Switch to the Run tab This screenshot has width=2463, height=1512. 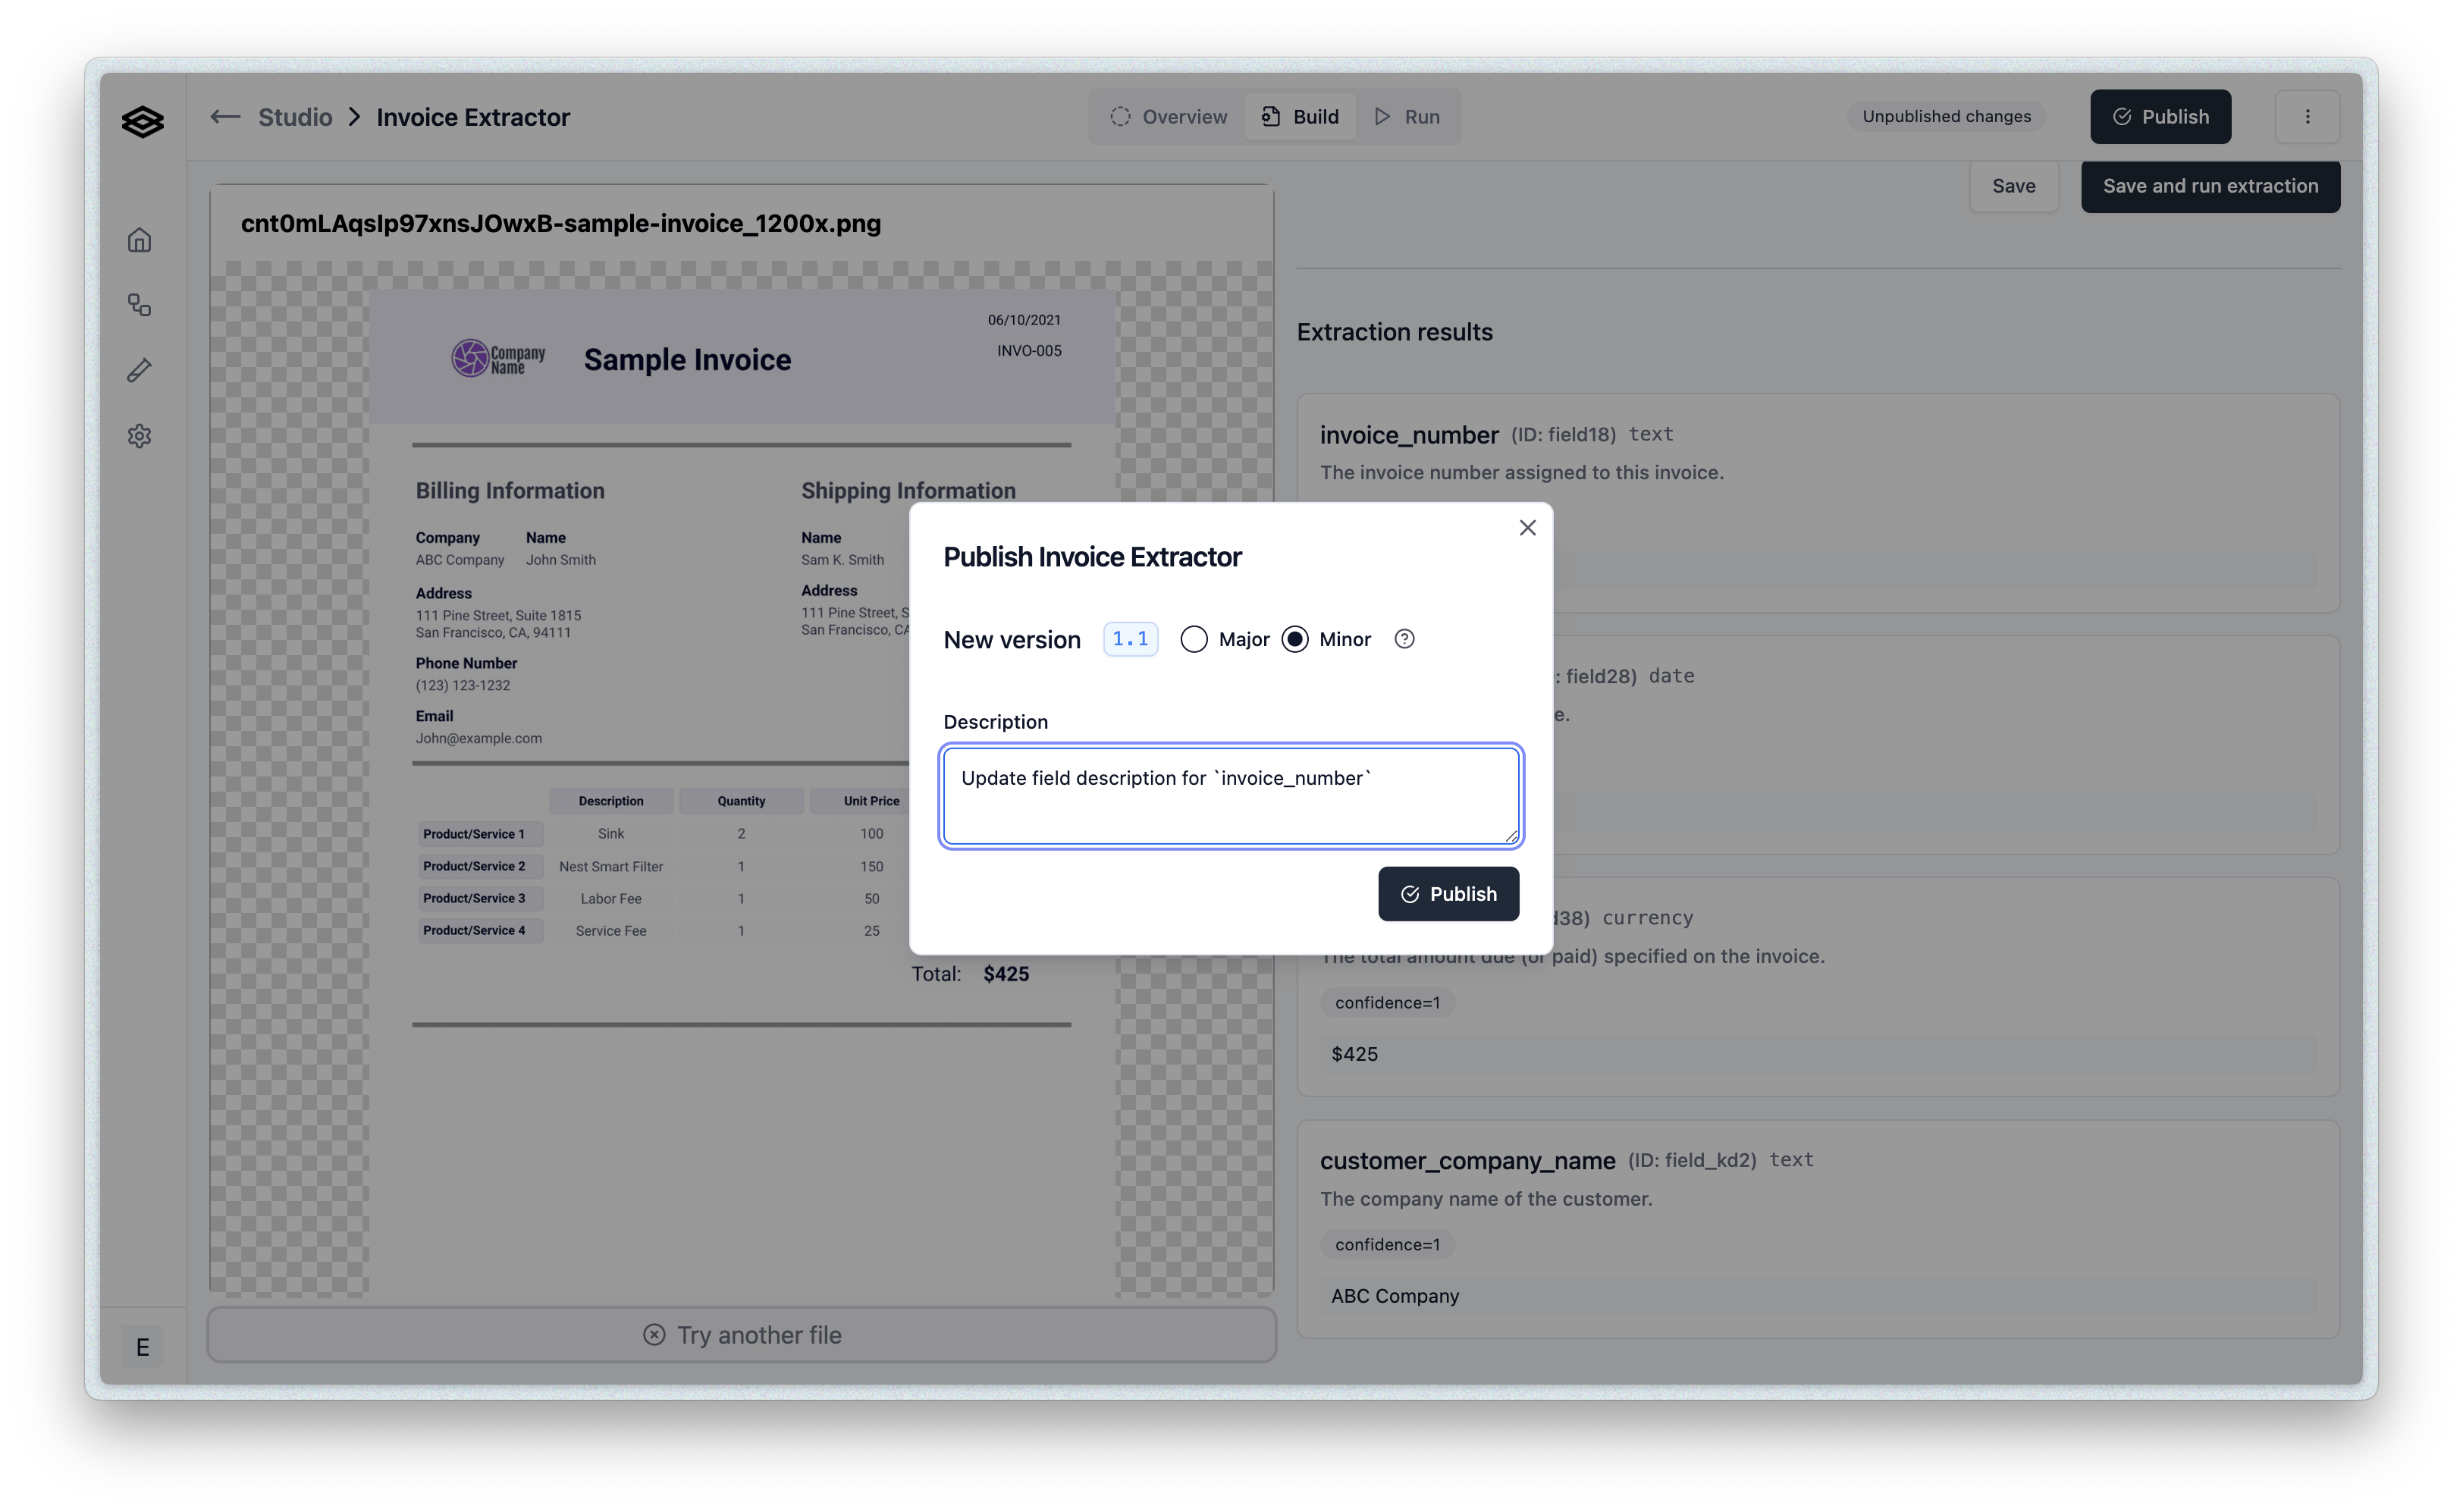1407,117
